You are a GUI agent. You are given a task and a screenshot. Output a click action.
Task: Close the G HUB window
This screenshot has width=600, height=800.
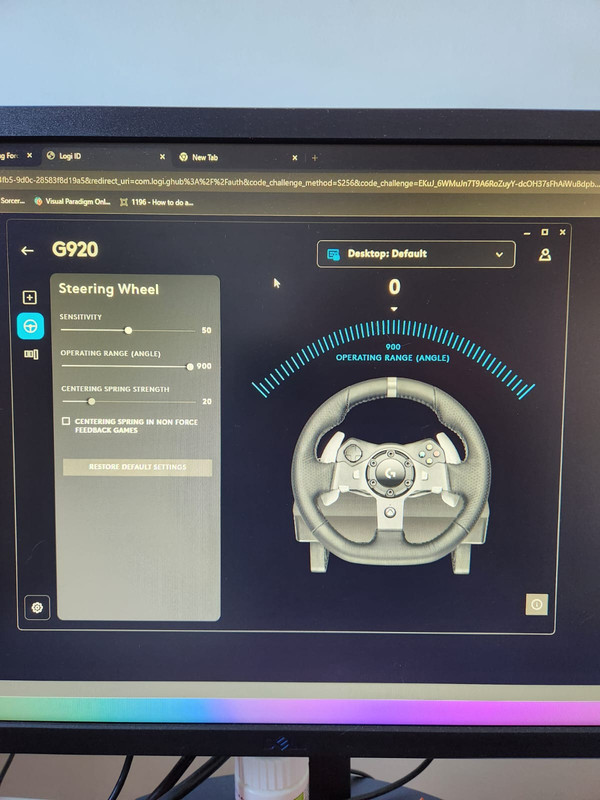562,232
